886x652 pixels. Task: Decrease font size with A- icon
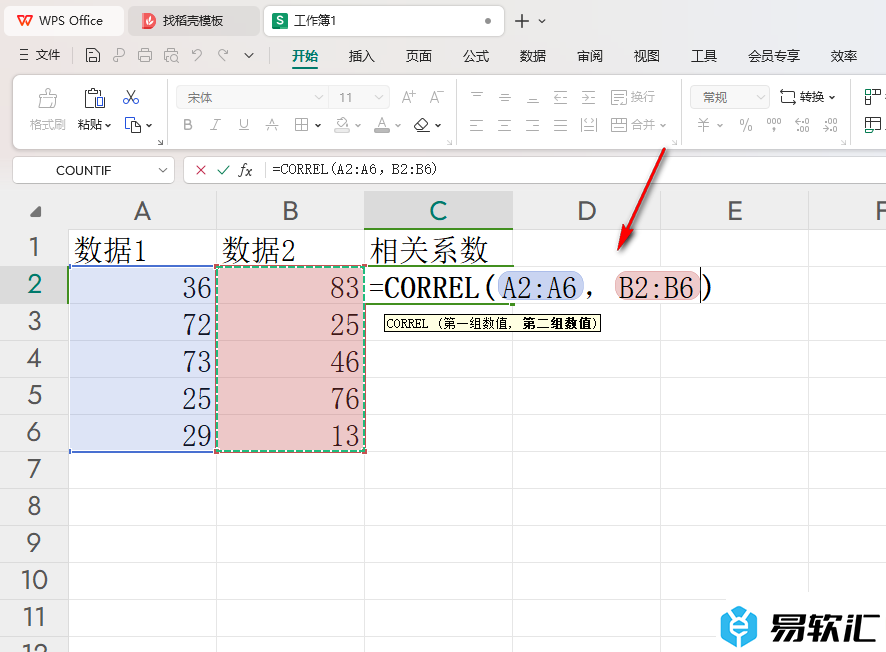coord(436,97)
